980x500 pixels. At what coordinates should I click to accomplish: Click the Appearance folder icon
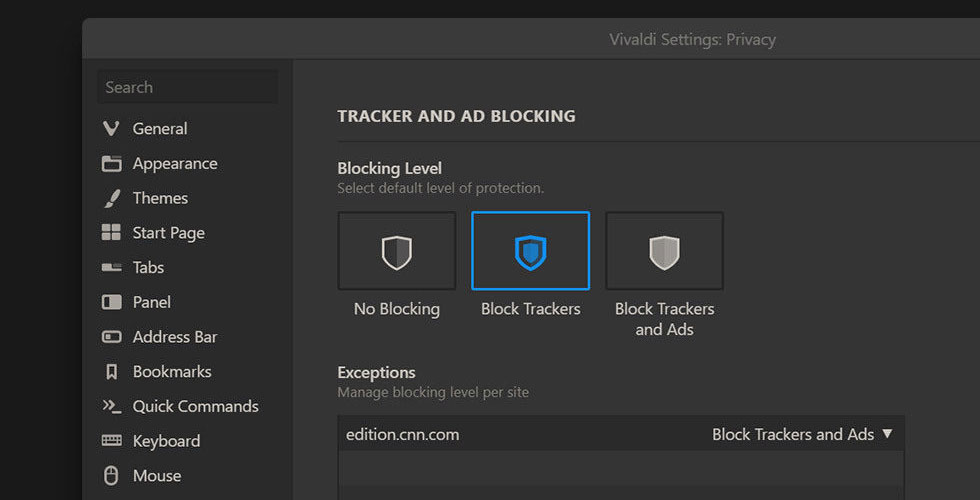coord(111,164)
